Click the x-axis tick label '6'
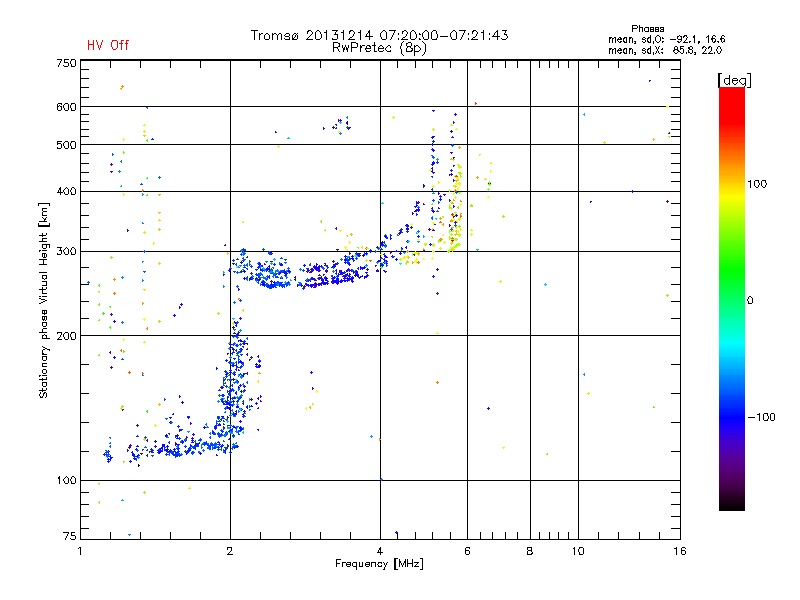Viewport: 800px width, 600px height. click(467, 551)
